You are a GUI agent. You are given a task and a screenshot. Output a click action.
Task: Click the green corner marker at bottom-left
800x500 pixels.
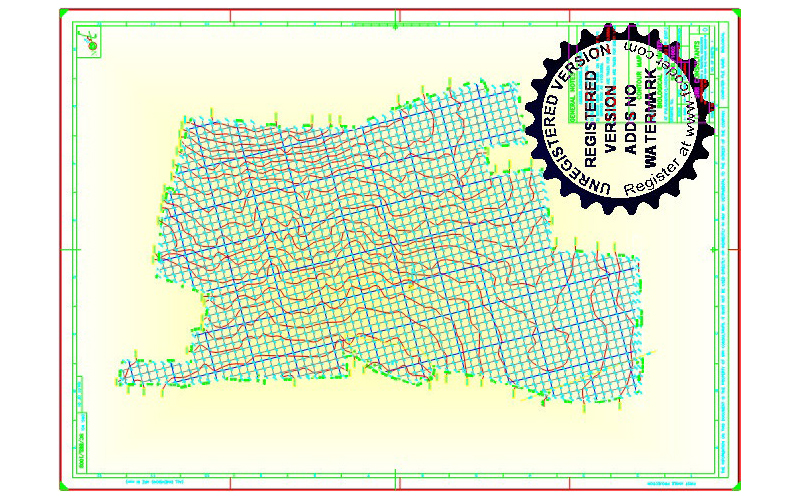[x=62, y=487]
